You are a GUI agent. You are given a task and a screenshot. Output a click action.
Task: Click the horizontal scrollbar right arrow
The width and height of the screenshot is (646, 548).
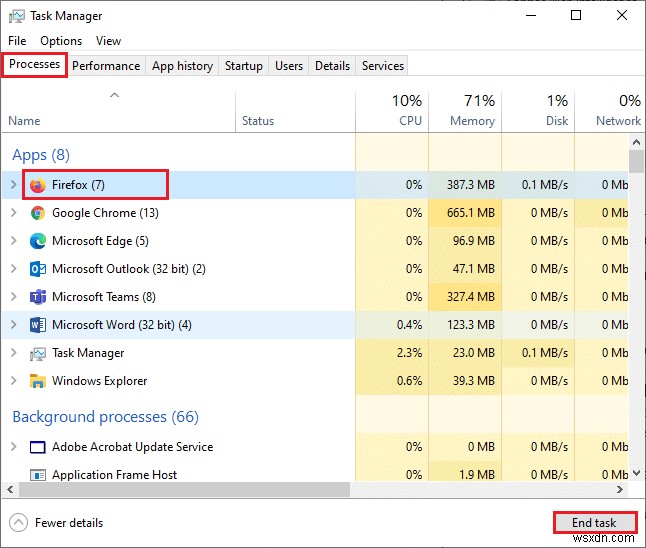tap(620, 489)
